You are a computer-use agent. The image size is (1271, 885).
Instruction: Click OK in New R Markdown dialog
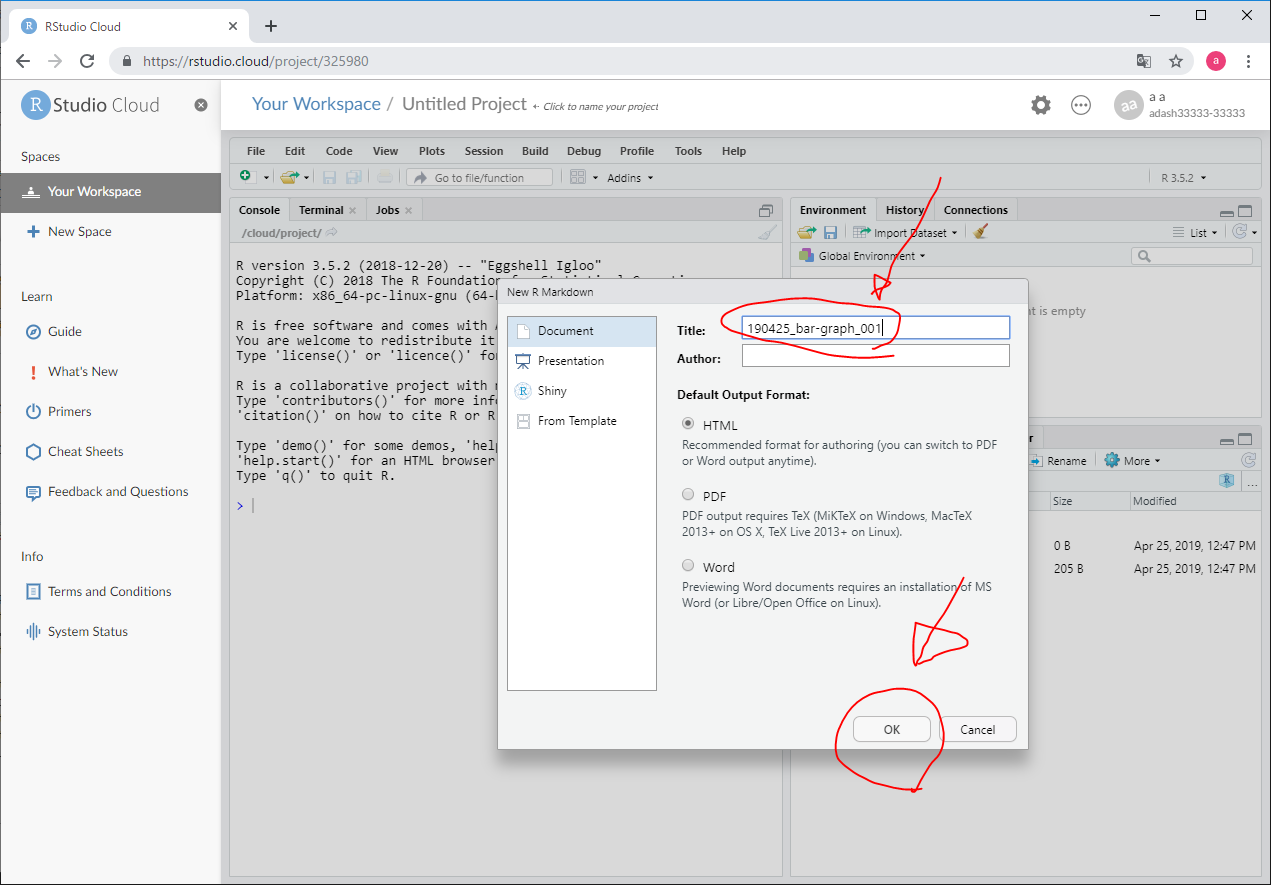click(x=892, y=730)
